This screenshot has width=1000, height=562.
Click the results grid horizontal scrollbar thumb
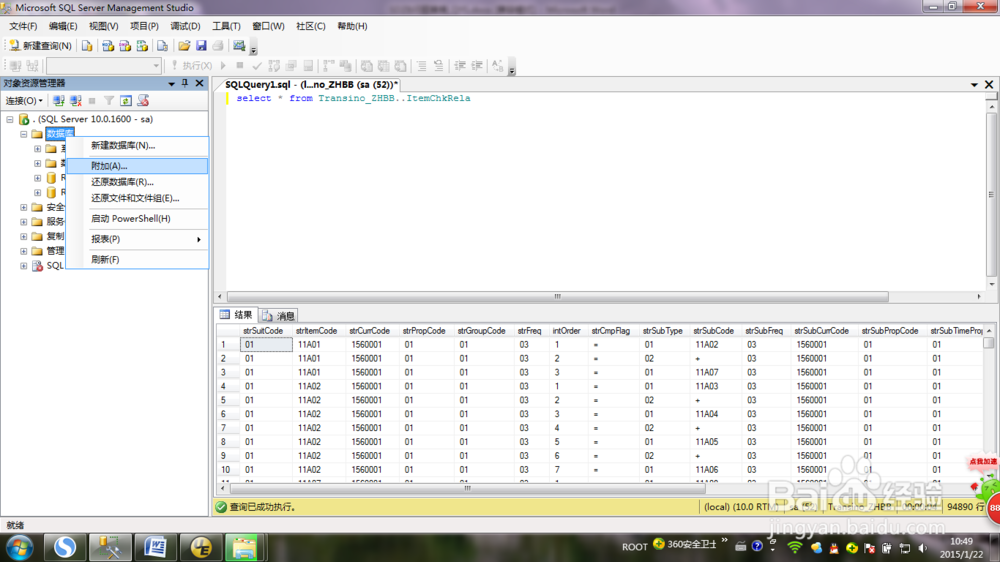coord(467,489)
